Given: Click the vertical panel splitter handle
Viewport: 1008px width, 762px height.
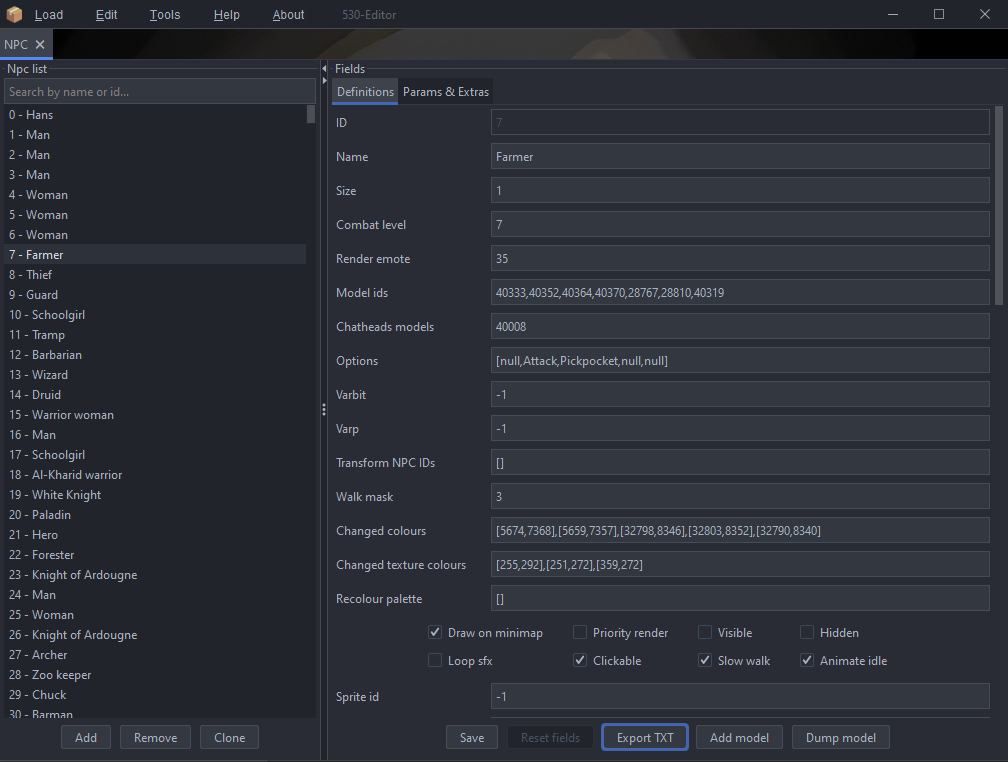Looking at the screenshot, I should tap(323, 410).
